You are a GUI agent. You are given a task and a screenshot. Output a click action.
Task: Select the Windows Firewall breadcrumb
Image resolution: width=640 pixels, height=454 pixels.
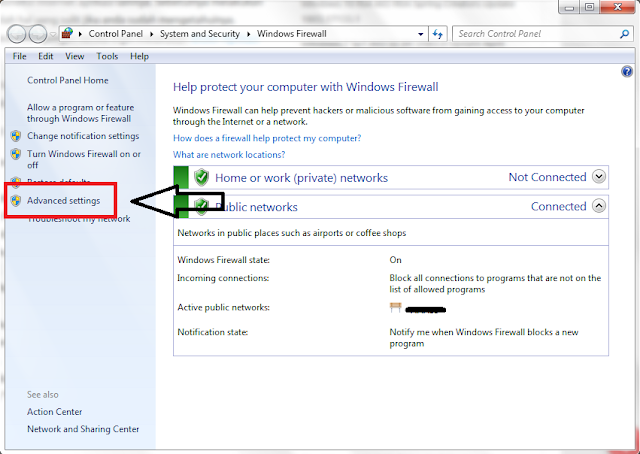(x=291, y=34)
